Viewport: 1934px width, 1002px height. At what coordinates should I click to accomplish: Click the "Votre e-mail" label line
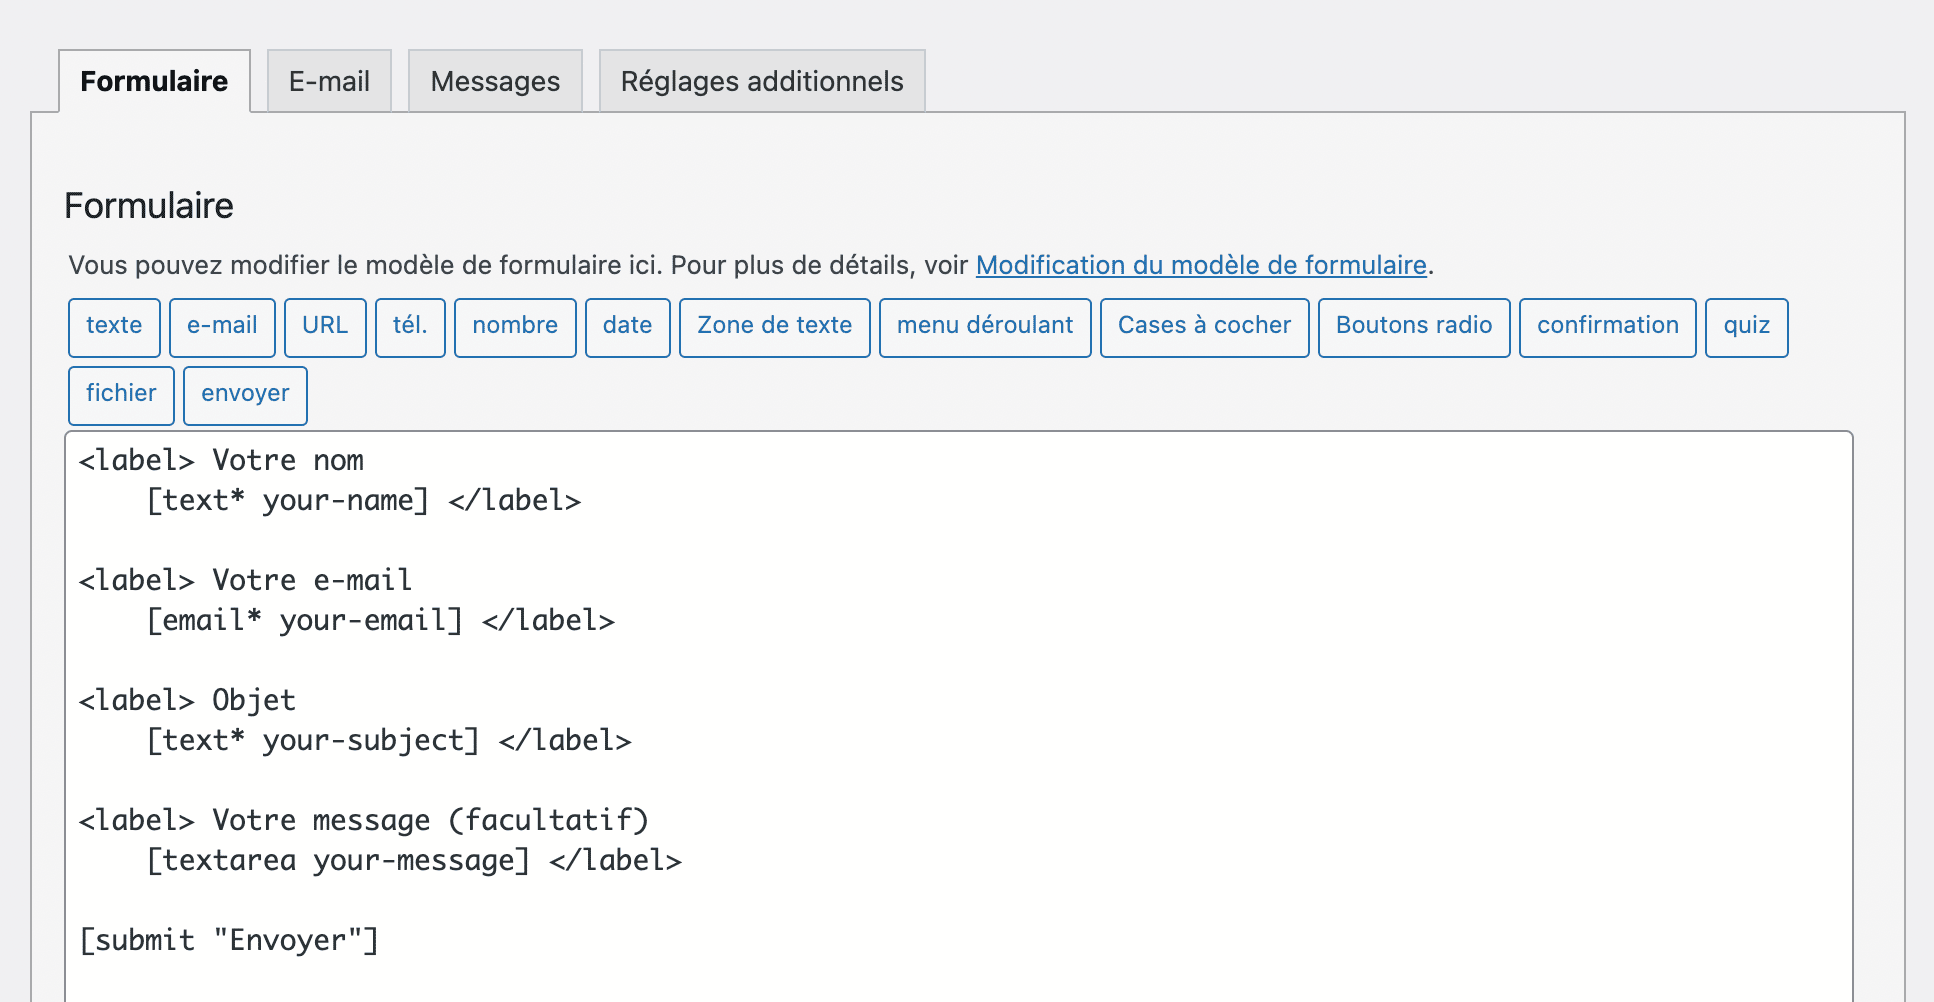[245, 580]
